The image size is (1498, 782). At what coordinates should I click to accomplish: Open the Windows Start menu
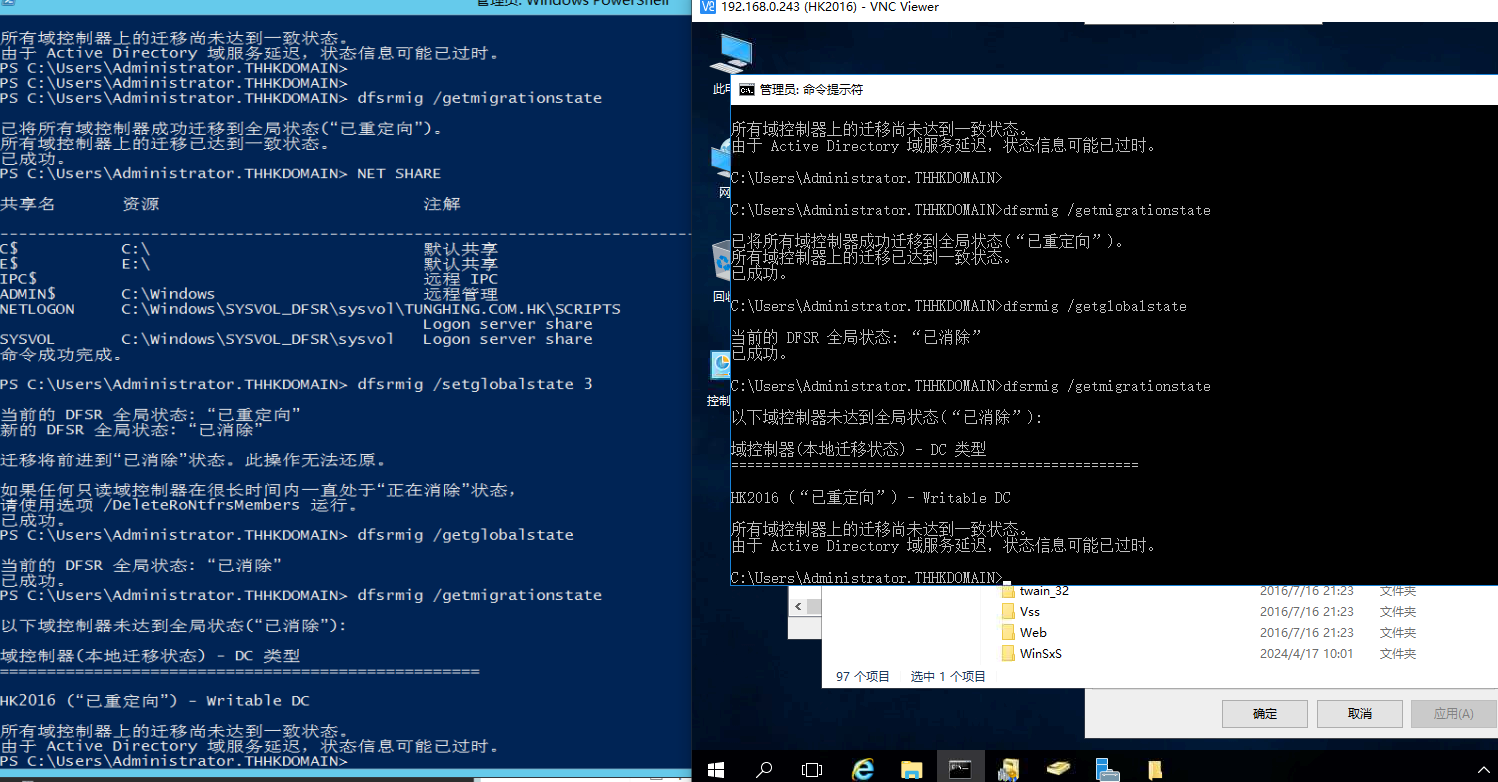(716, 769)
